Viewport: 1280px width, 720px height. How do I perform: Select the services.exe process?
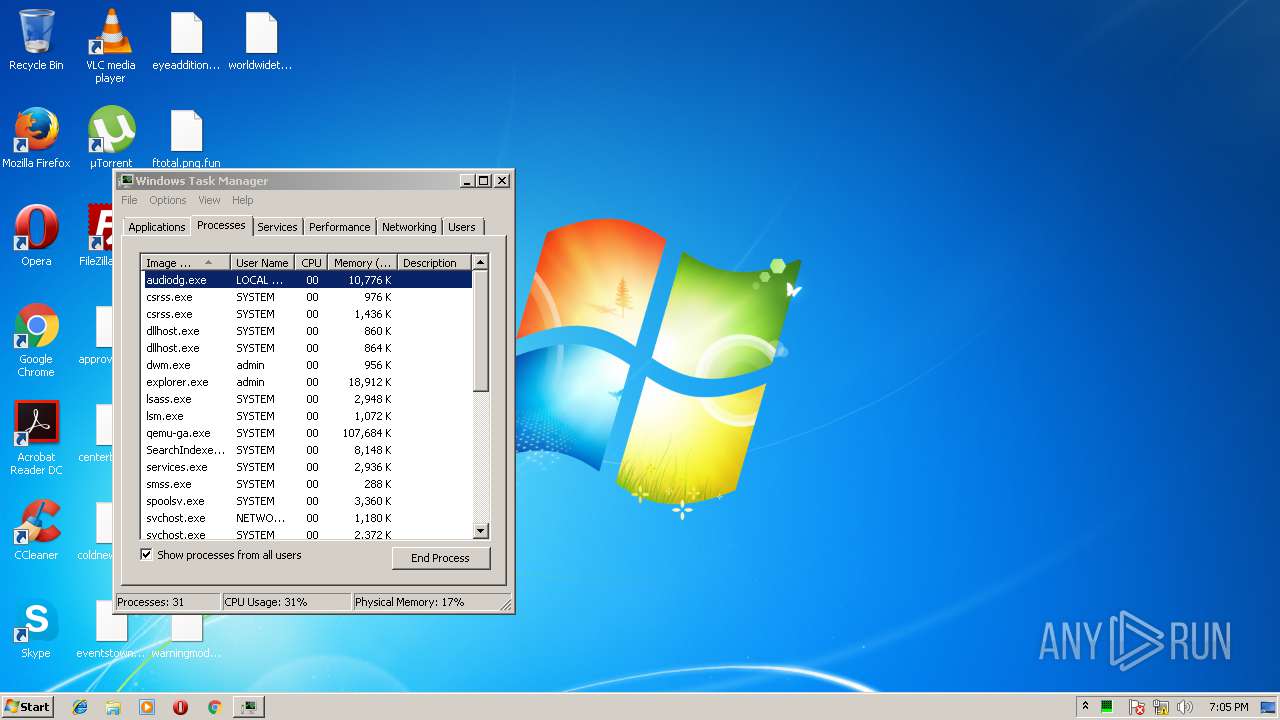306,467
